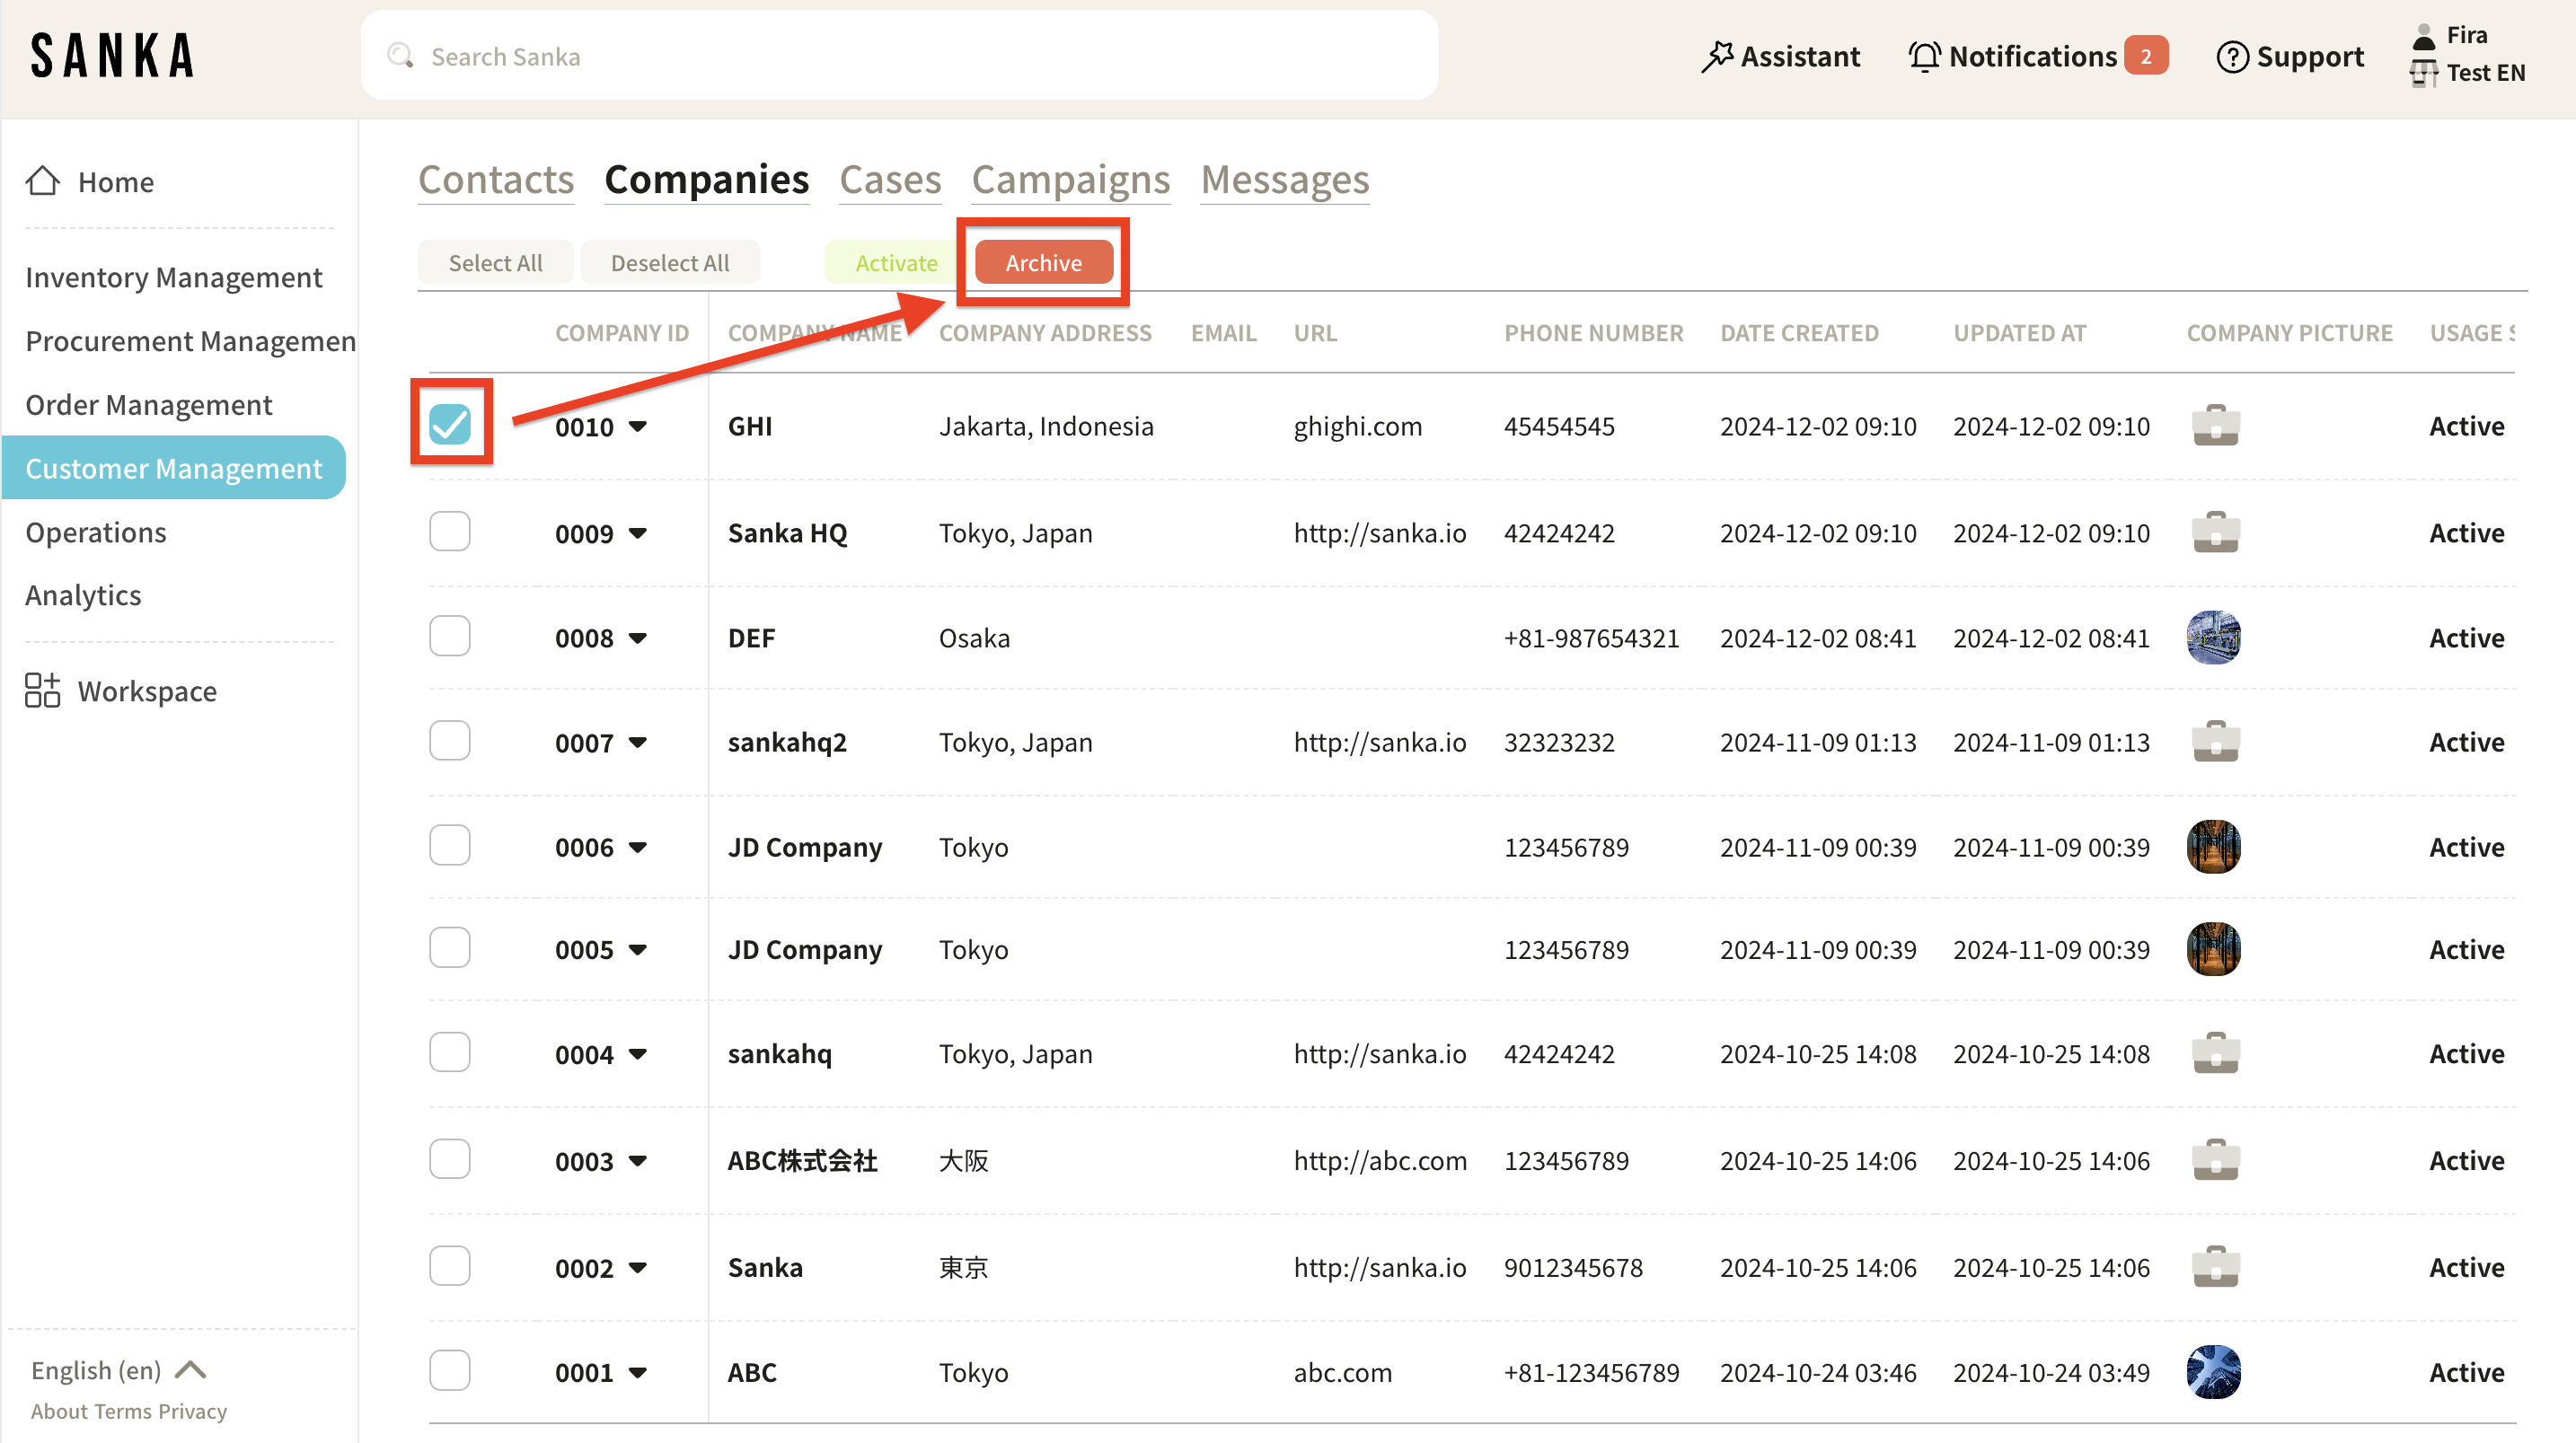2576x1443 pixels.
Task: Select the checkbox for company 0001
Action: coord(449,1371)
